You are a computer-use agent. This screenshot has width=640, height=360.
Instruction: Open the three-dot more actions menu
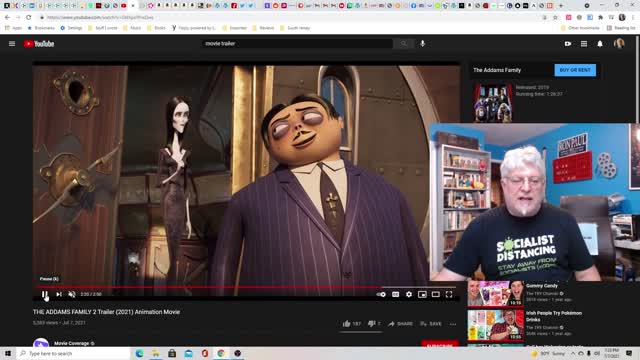453,324
